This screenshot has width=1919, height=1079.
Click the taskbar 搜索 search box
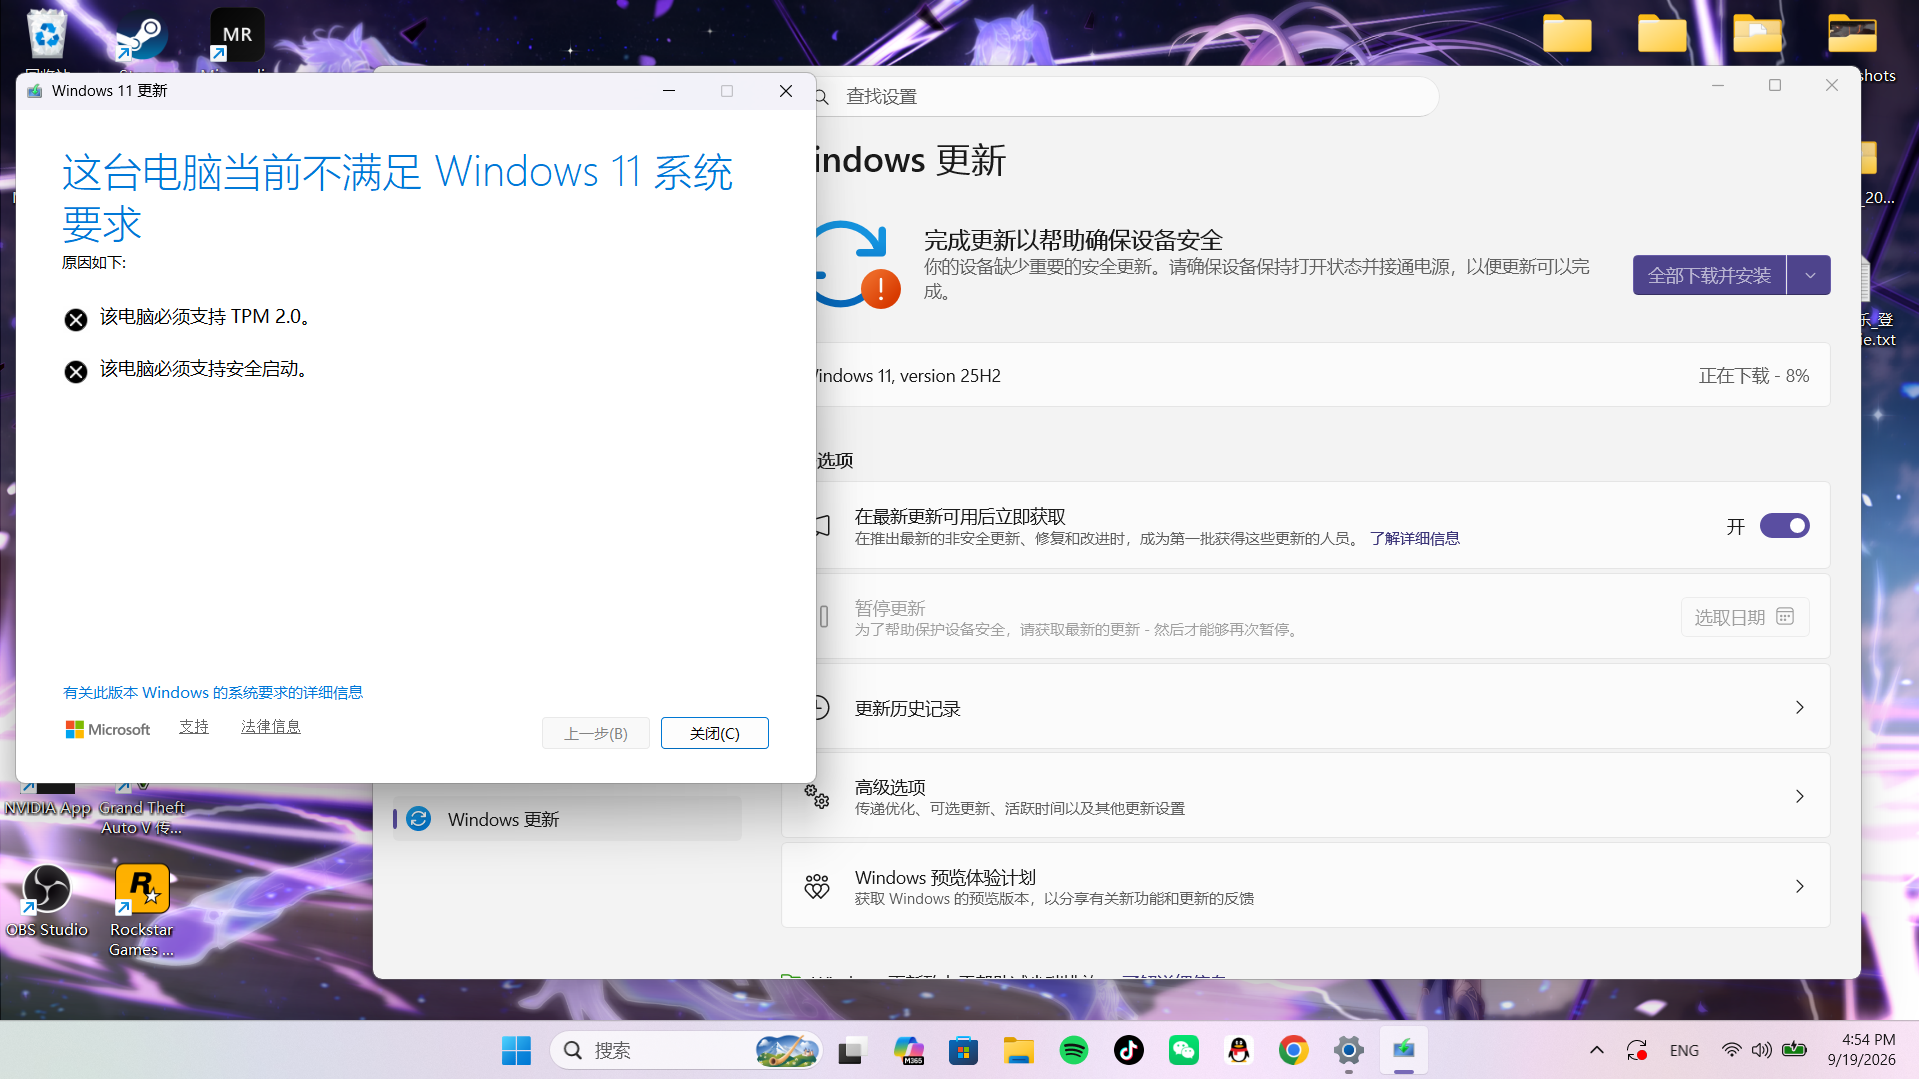(x=686, y=1050)
